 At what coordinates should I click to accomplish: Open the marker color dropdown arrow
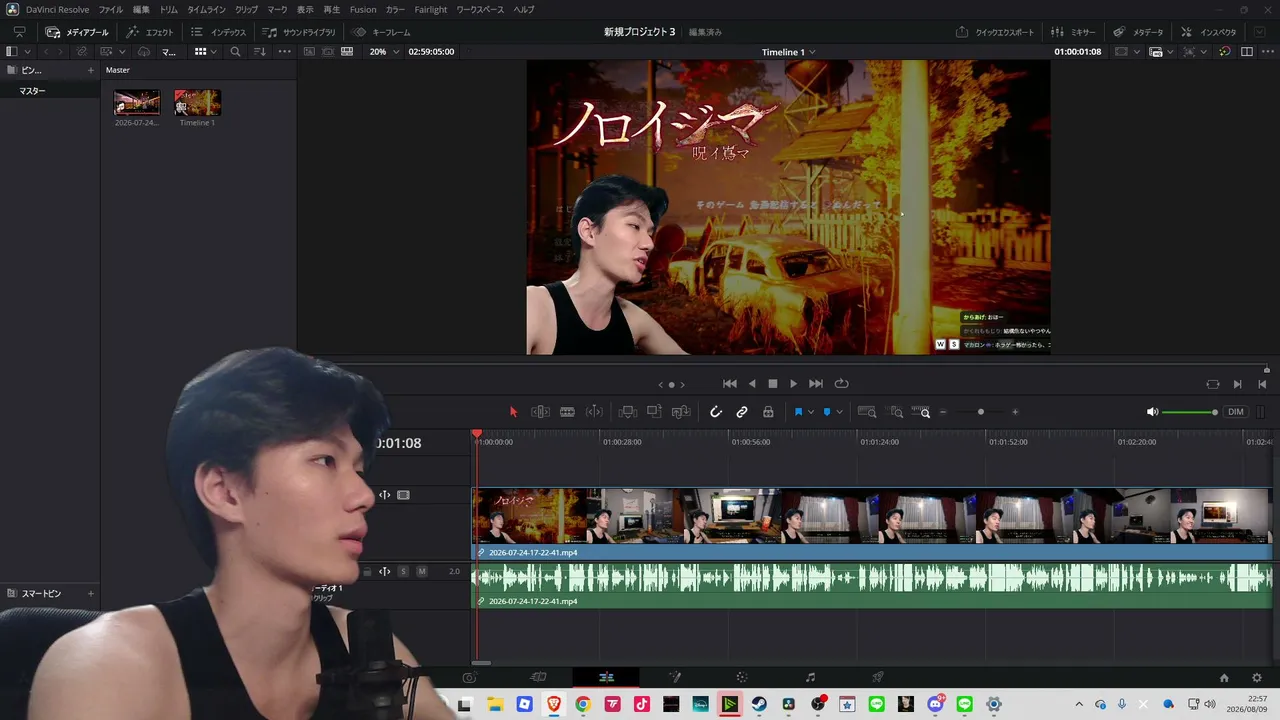tap(839, 412)
